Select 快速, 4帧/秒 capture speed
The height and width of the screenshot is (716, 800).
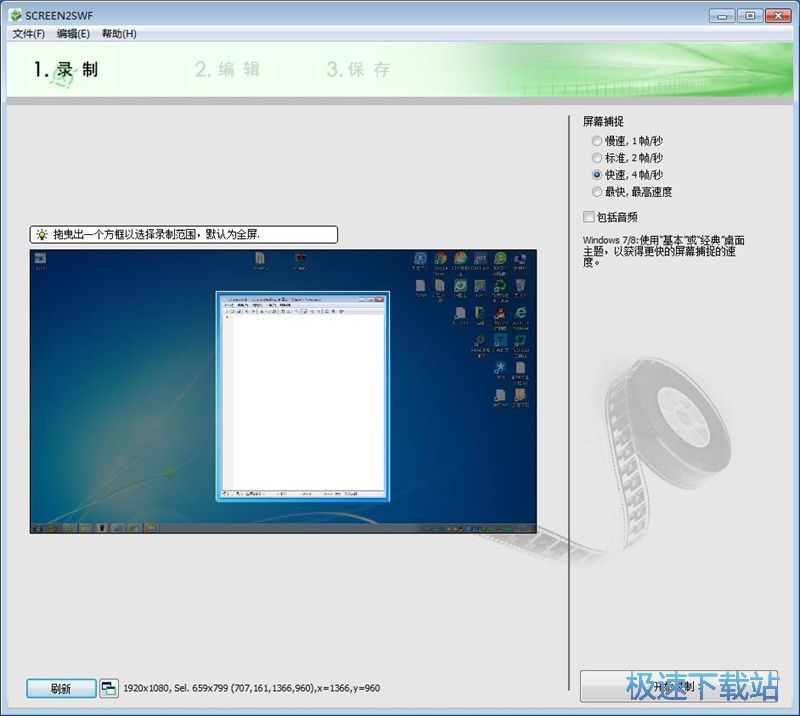pyautogui.click(x=627, y=175)
